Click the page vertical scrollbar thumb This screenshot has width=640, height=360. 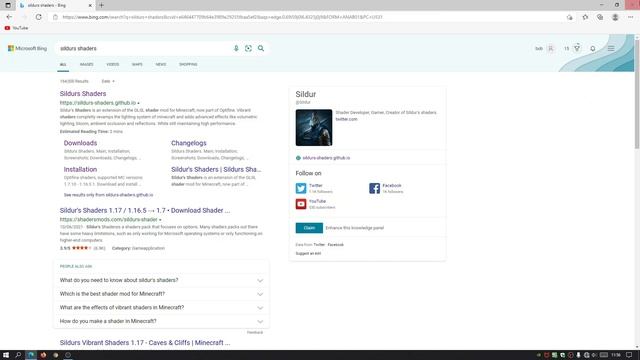click(636, 94)
